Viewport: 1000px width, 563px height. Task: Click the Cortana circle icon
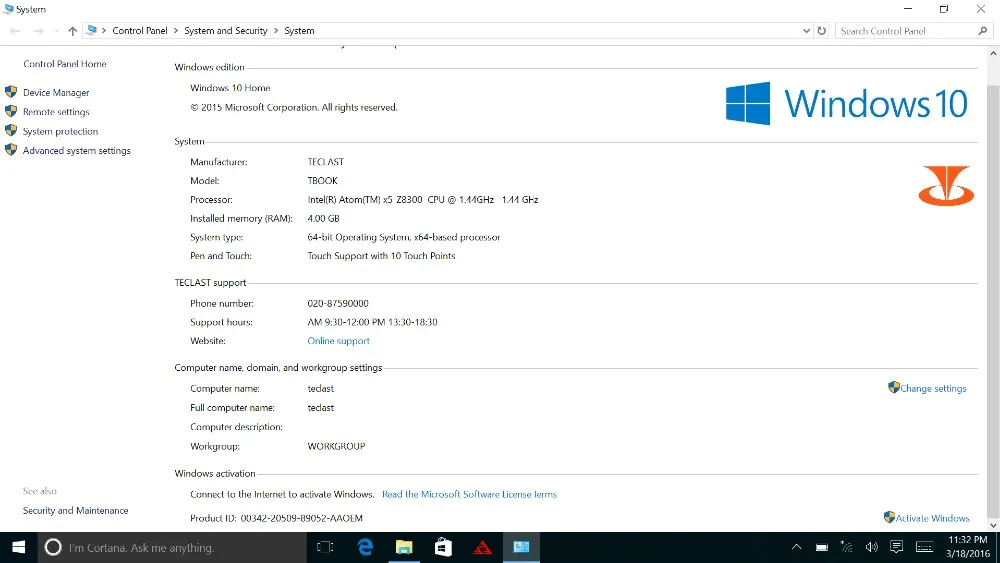[x=53, y=547]
